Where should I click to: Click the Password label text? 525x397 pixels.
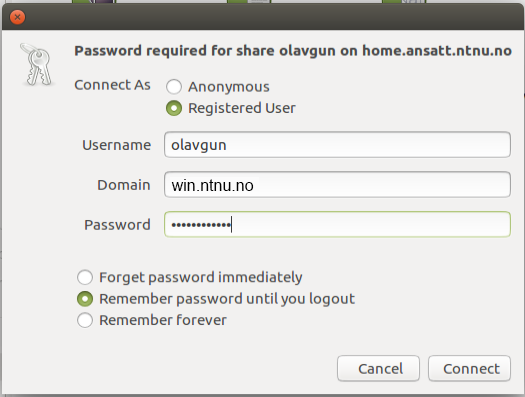[x=117, y=225]
